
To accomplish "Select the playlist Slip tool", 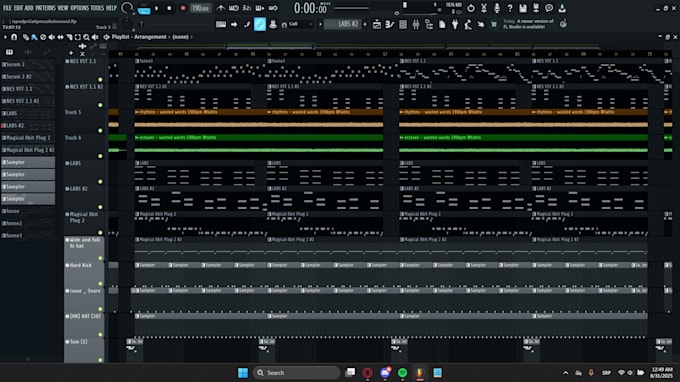I will tap(60, 37).
